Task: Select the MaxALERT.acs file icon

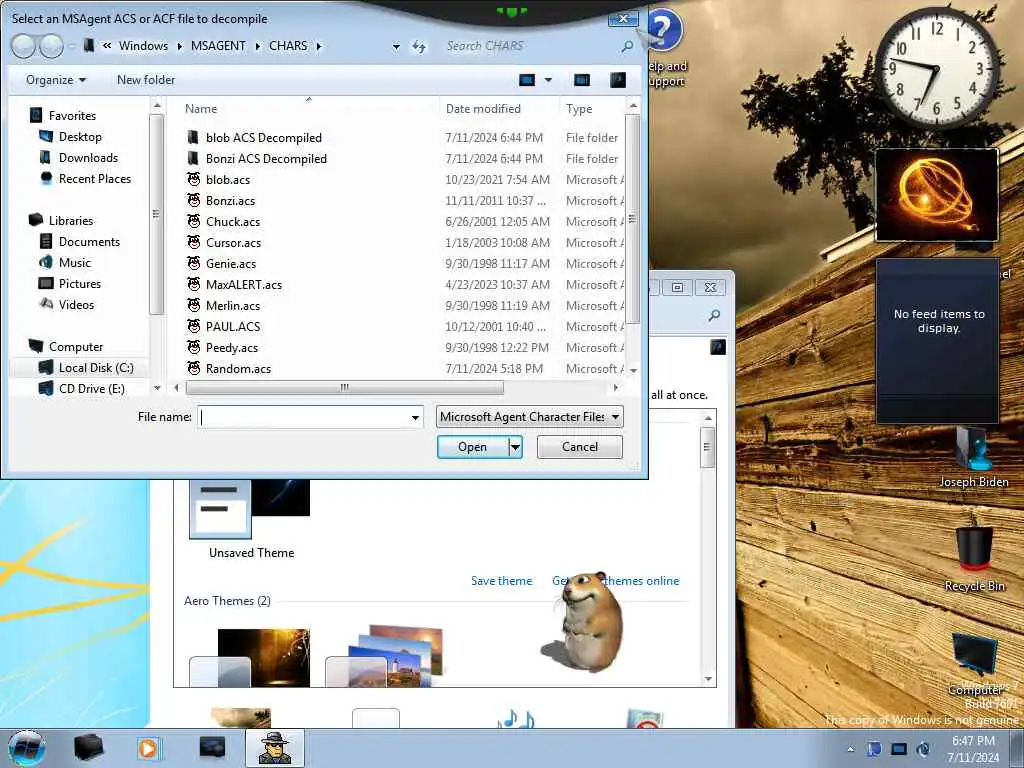Action: click(194, 284)
